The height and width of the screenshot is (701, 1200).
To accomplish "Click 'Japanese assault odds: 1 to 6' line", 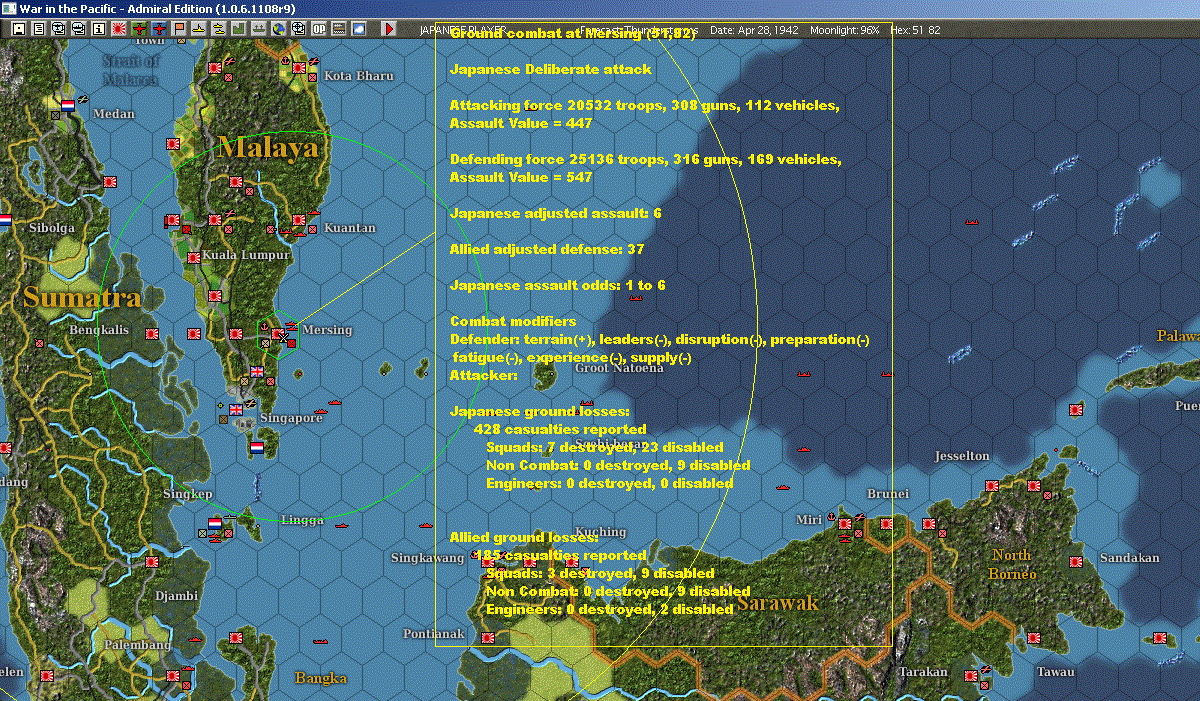I will pos(557,285).
